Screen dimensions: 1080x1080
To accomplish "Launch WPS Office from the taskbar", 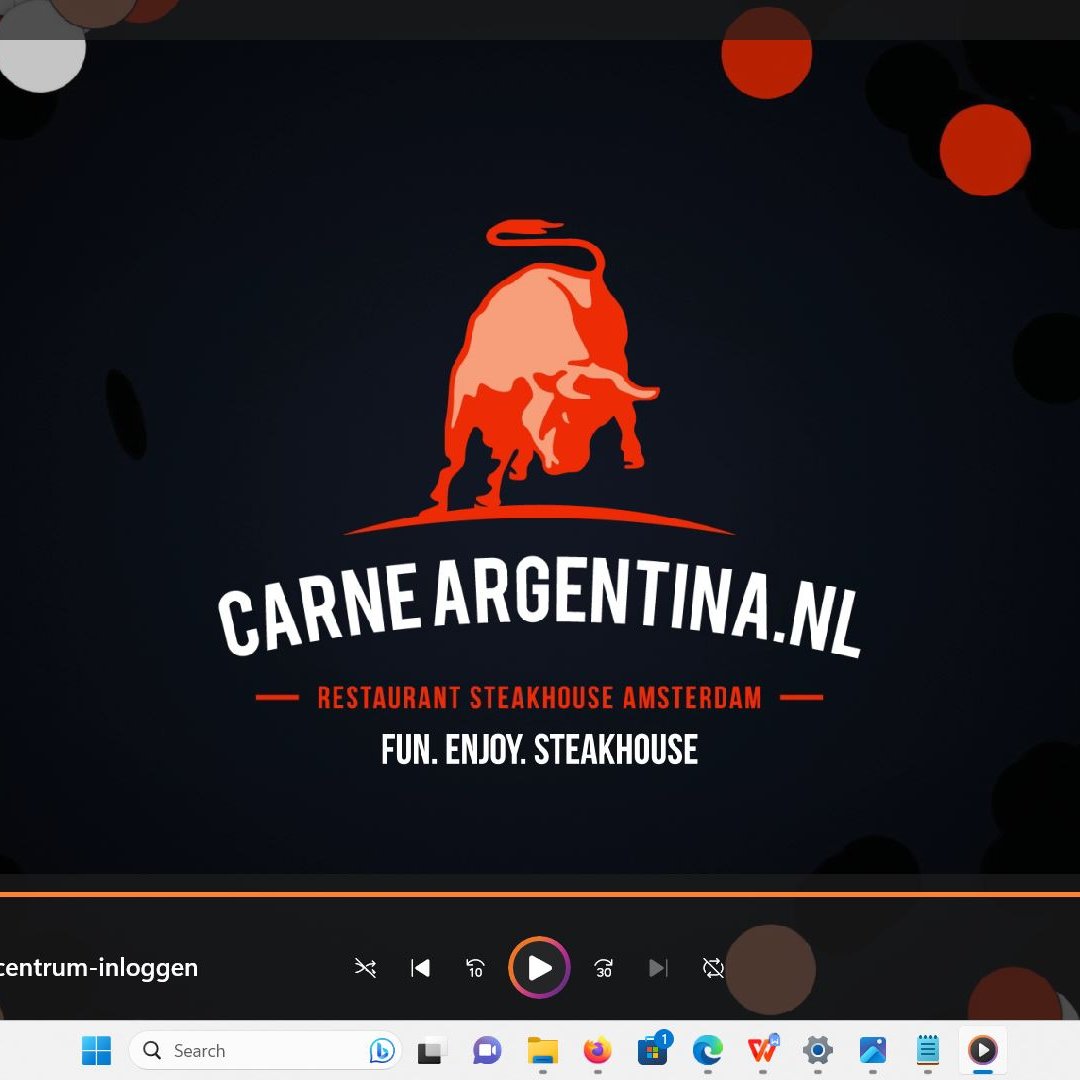I will point(763,1050).
